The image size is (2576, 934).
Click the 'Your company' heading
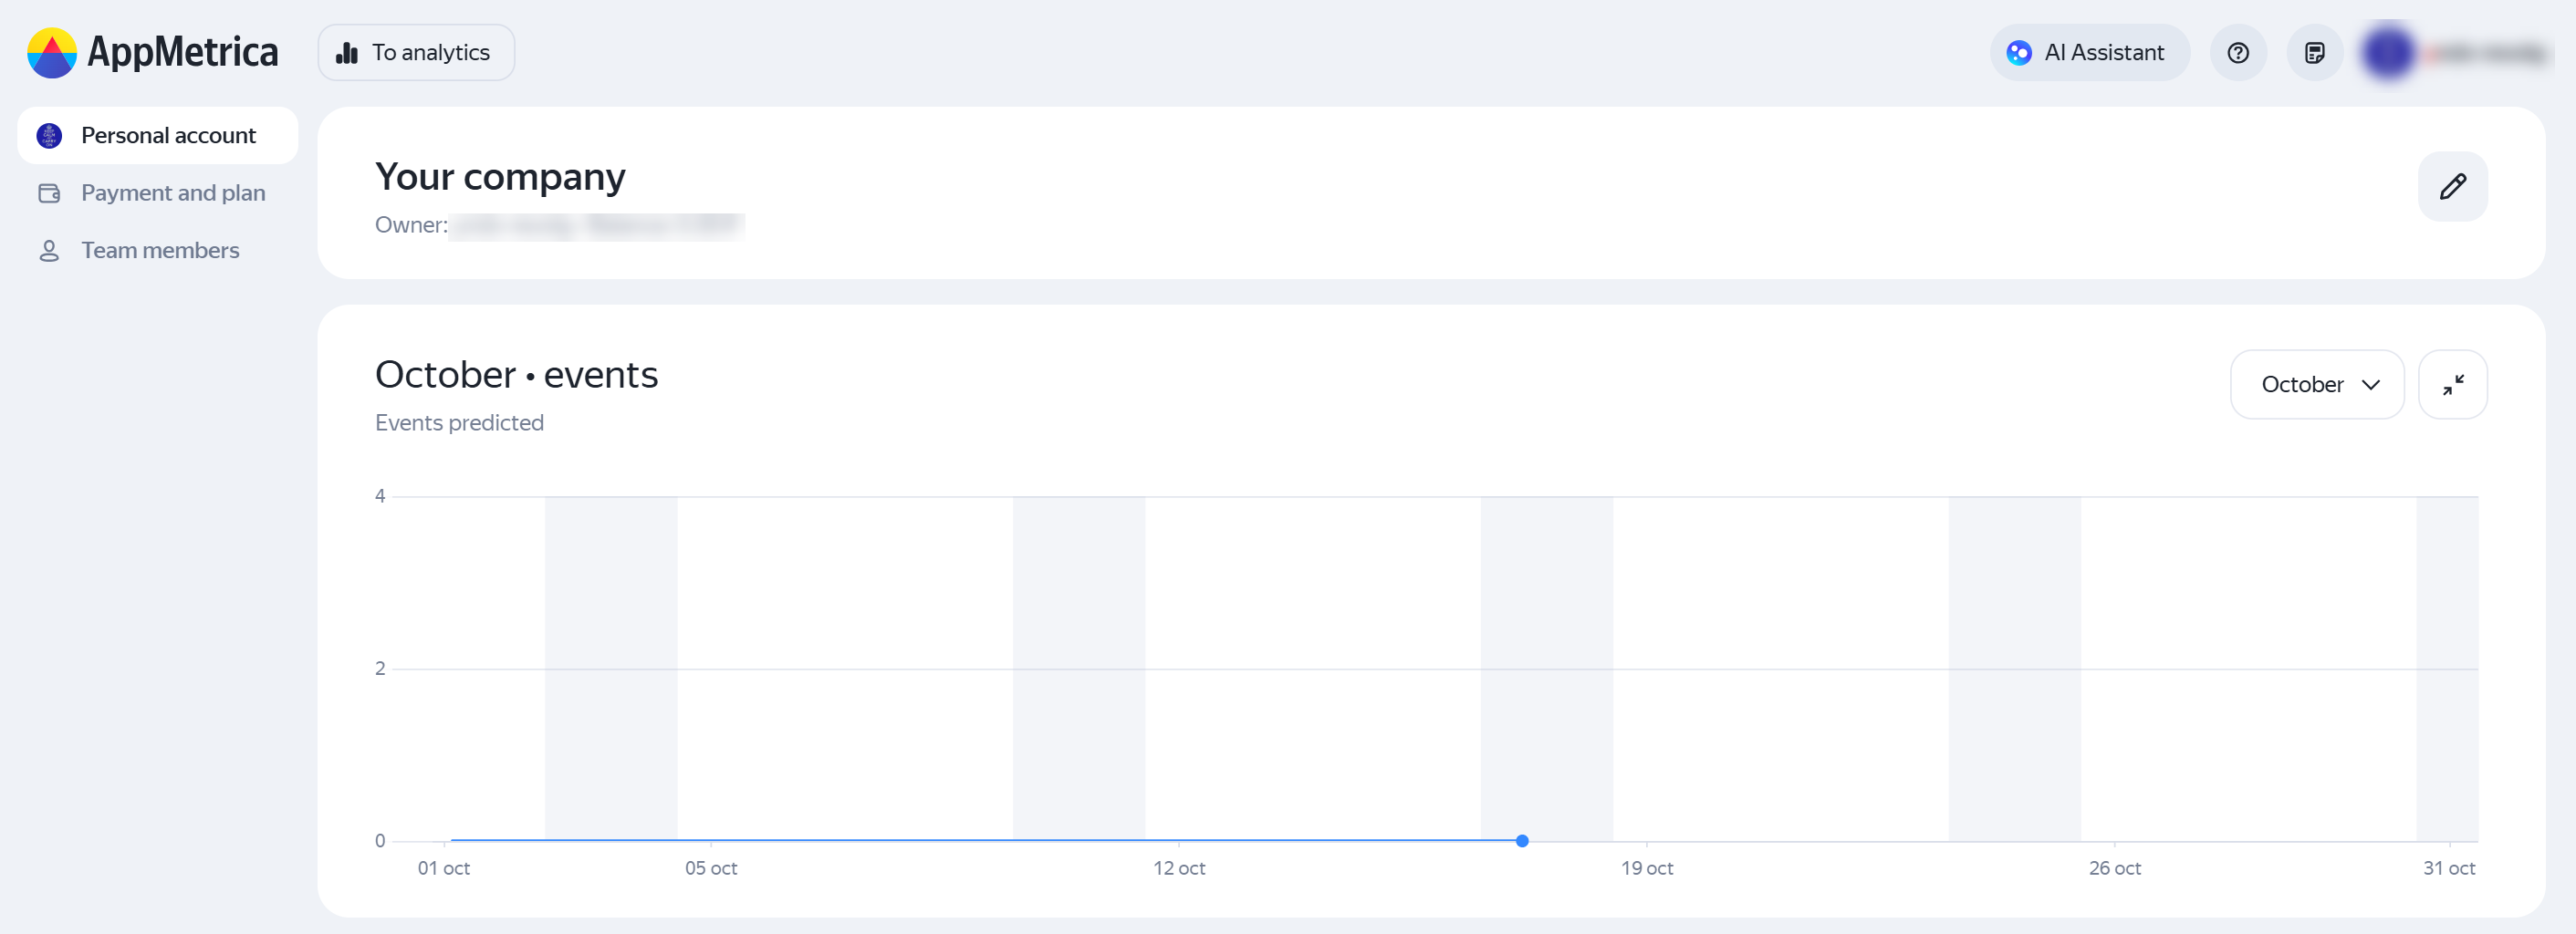click(x=500, y=177)
